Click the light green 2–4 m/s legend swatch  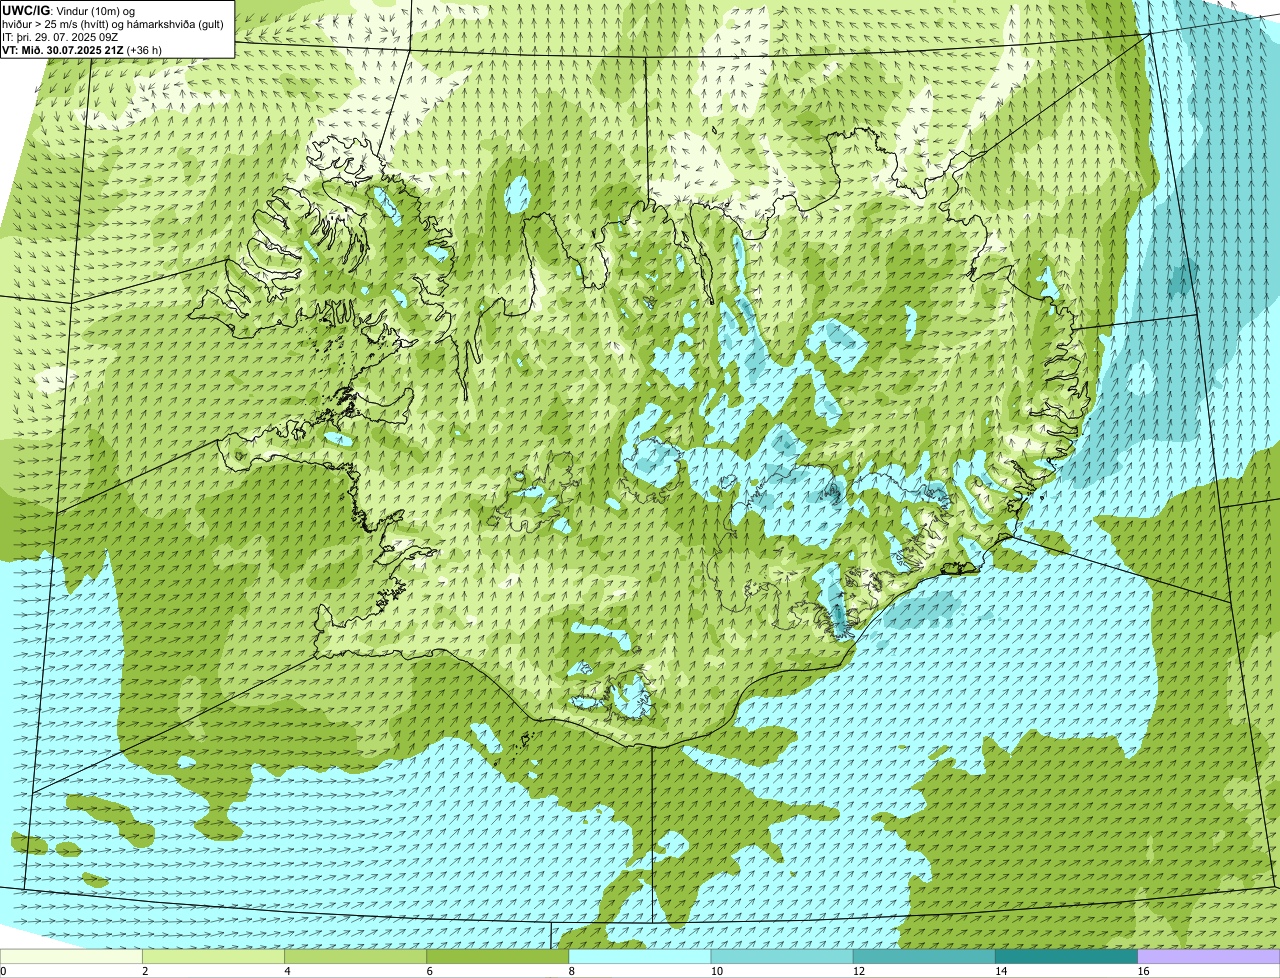214,957
